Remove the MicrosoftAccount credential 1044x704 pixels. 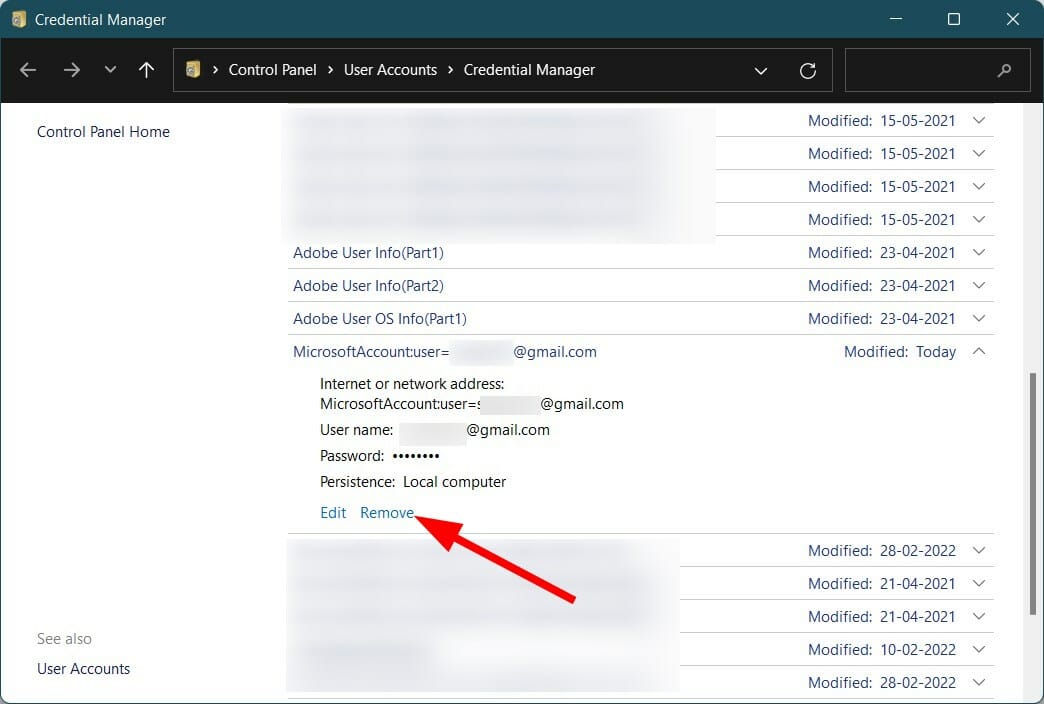(x=387, y=512)
